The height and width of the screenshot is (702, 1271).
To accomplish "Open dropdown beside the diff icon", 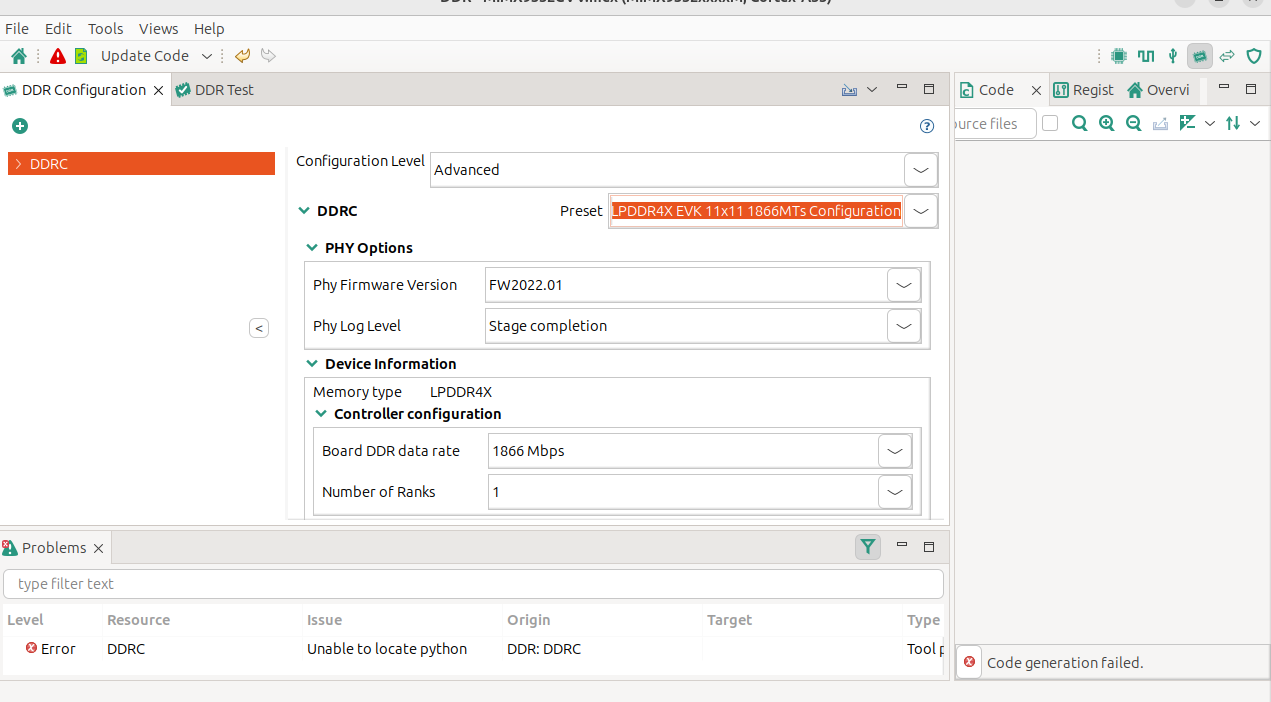I will pyautogui.click(x=1209, y=123).
